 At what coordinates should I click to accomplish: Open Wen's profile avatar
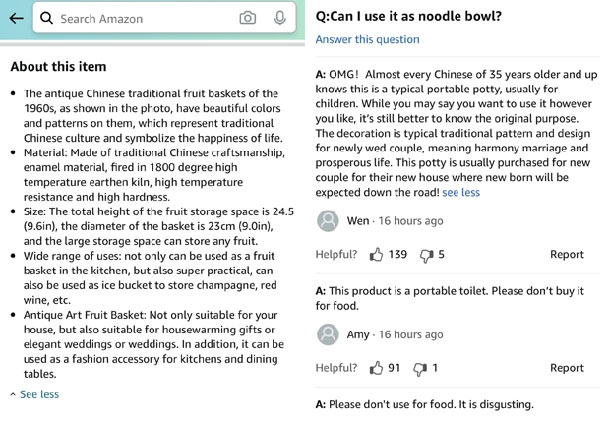327,221
